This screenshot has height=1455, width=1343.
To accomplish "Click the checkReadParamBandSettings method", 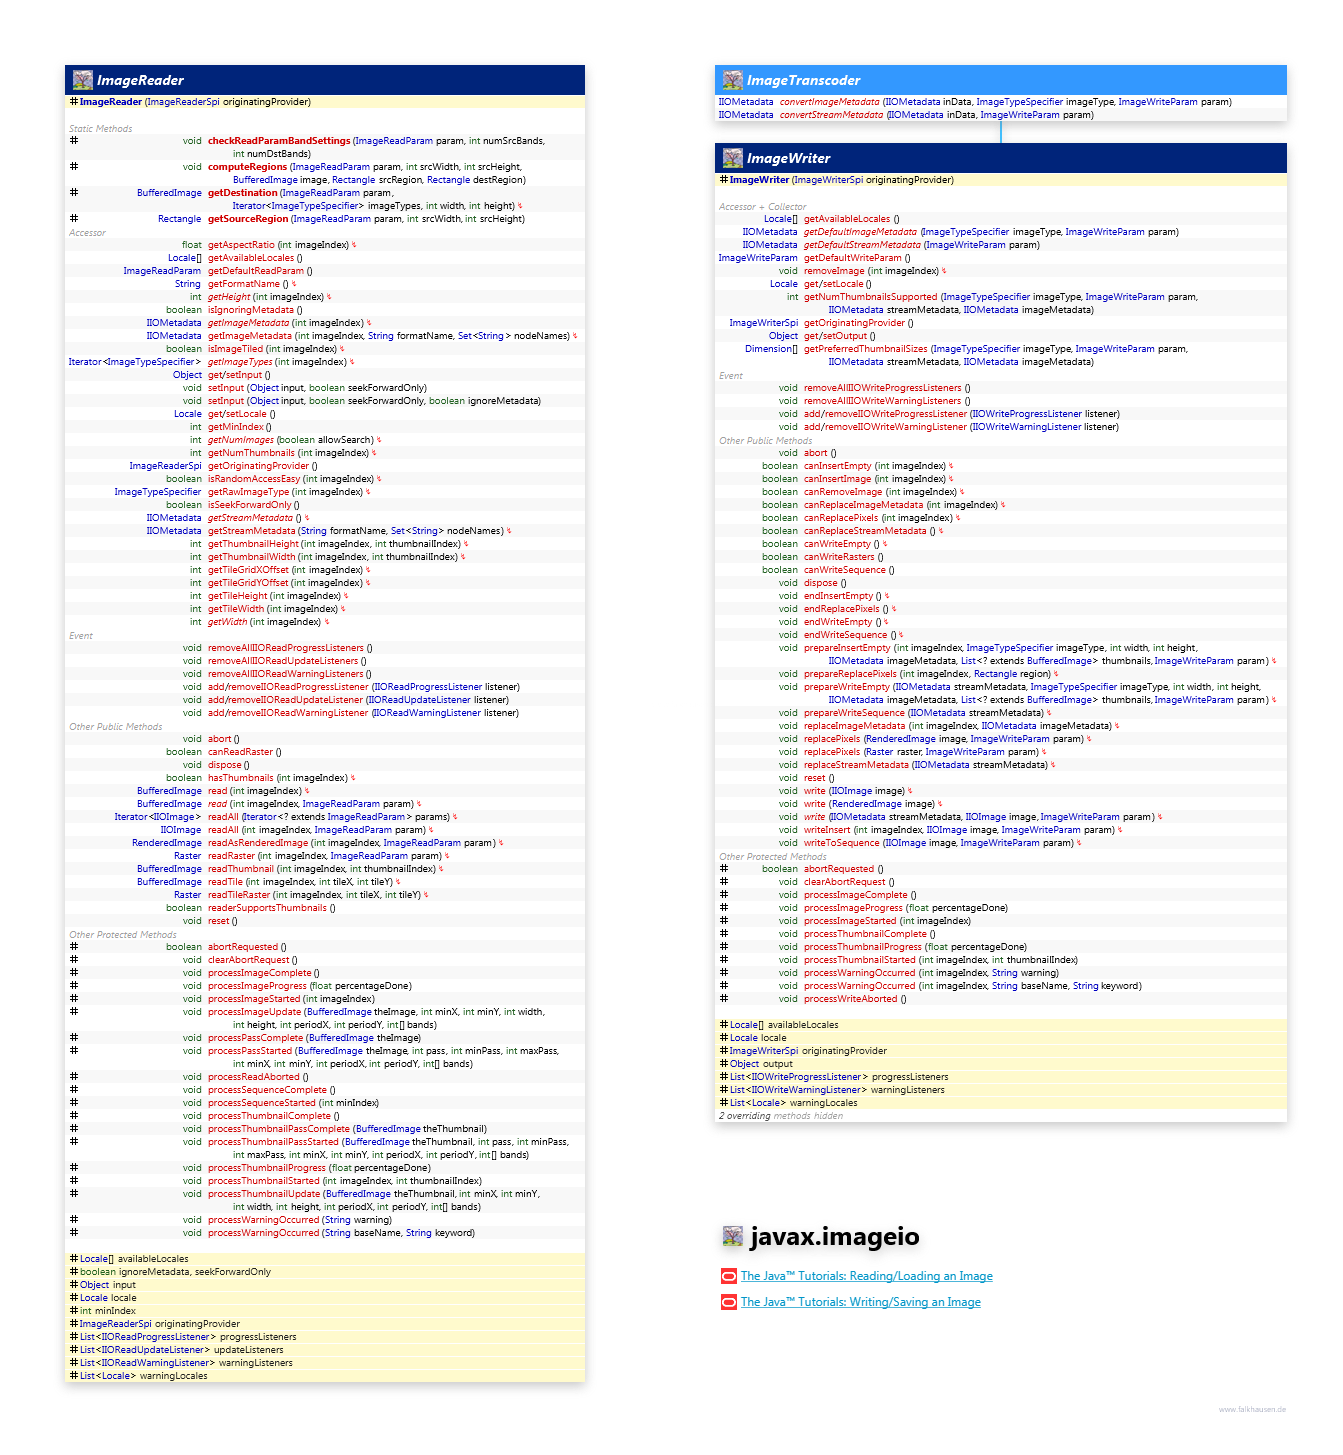I will (279, 141).
